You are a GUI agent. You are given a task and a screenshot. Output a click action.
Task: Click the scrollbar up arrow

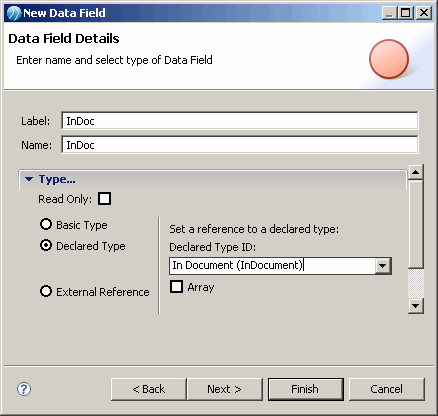pos(415,172)
